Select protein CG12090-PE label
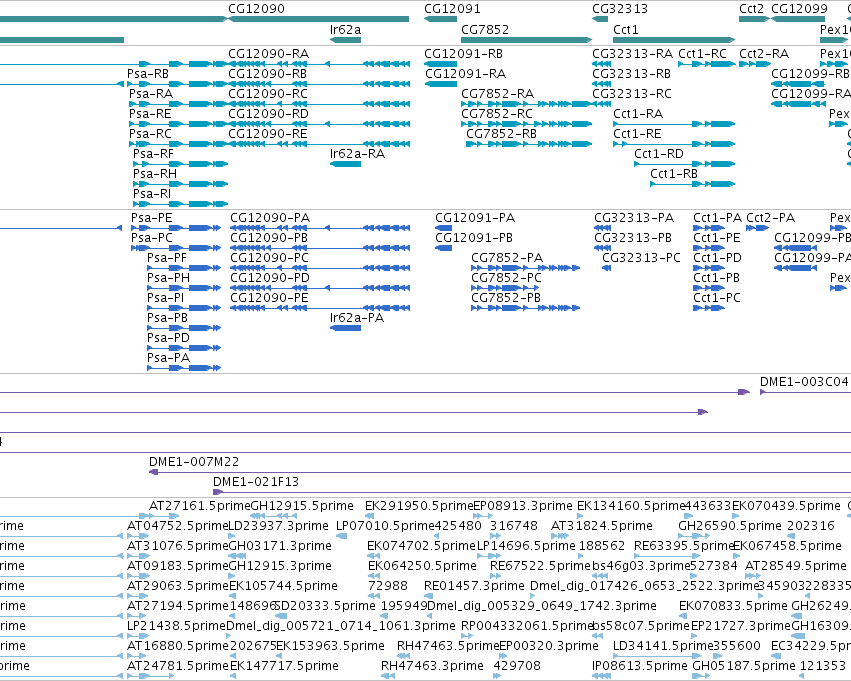851x681 pixels. pyautogui.click(x=269, y=298)
